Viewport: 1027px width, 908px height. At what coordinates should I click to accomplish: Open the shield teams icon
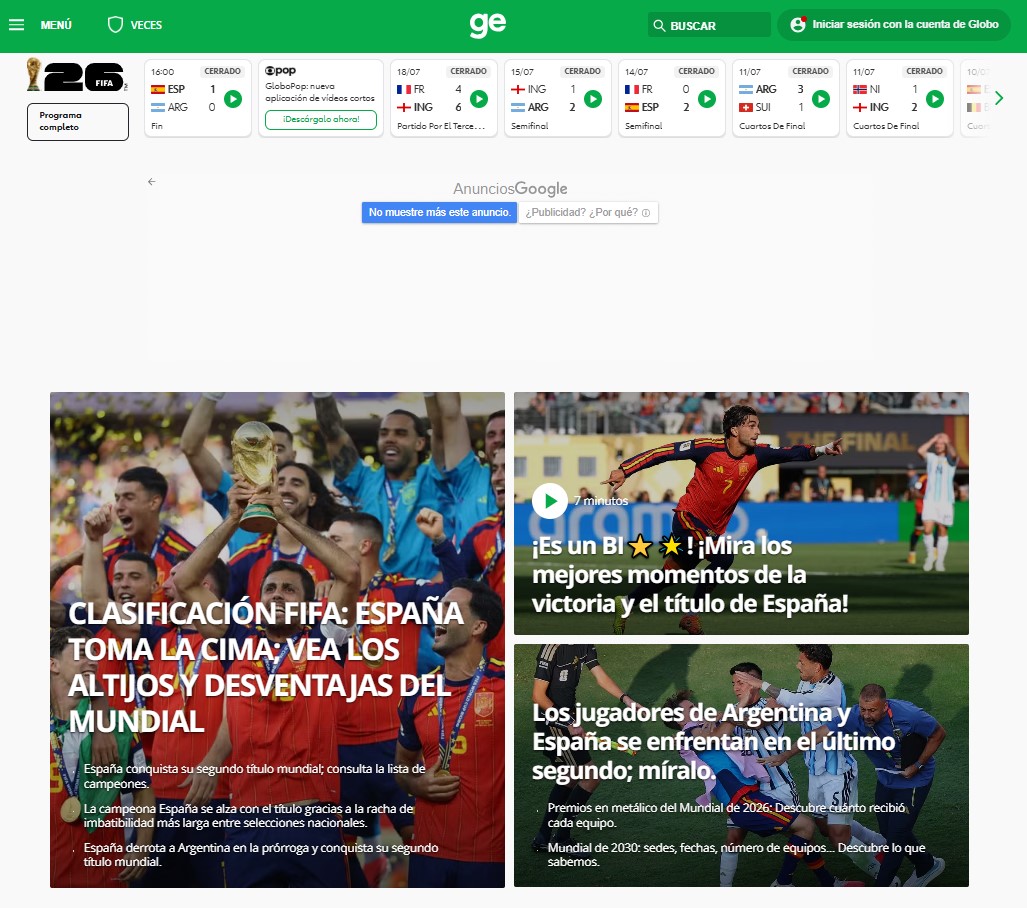tap(115, 25)
